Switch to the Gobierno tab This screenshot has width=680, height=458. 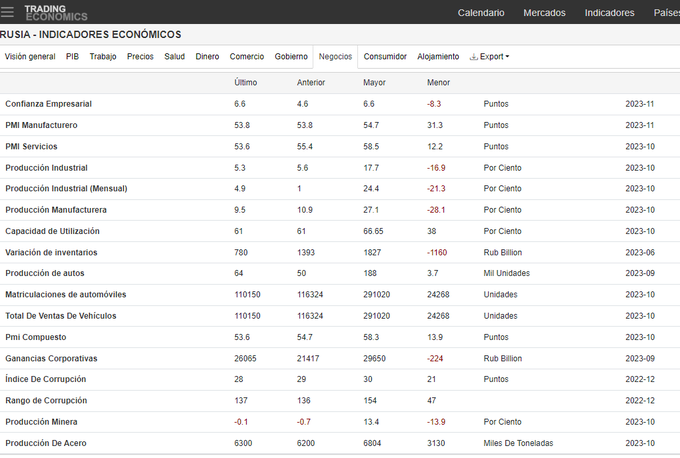click(x=291, y=56)
